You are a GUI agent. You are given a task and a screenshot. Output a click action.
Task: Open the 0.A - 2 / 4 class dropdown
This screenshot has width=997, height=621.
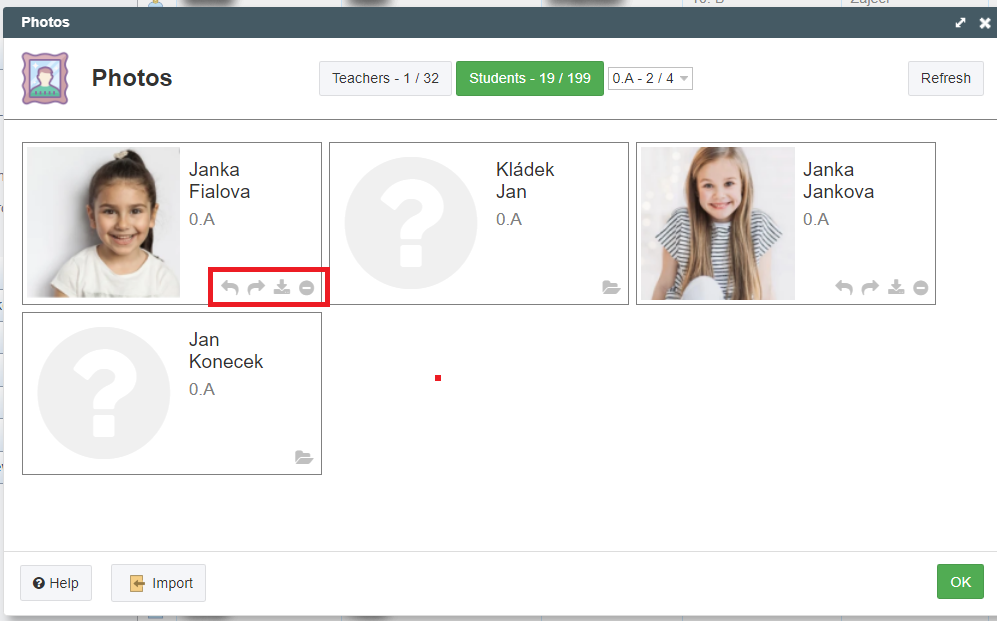coord(650,78)
